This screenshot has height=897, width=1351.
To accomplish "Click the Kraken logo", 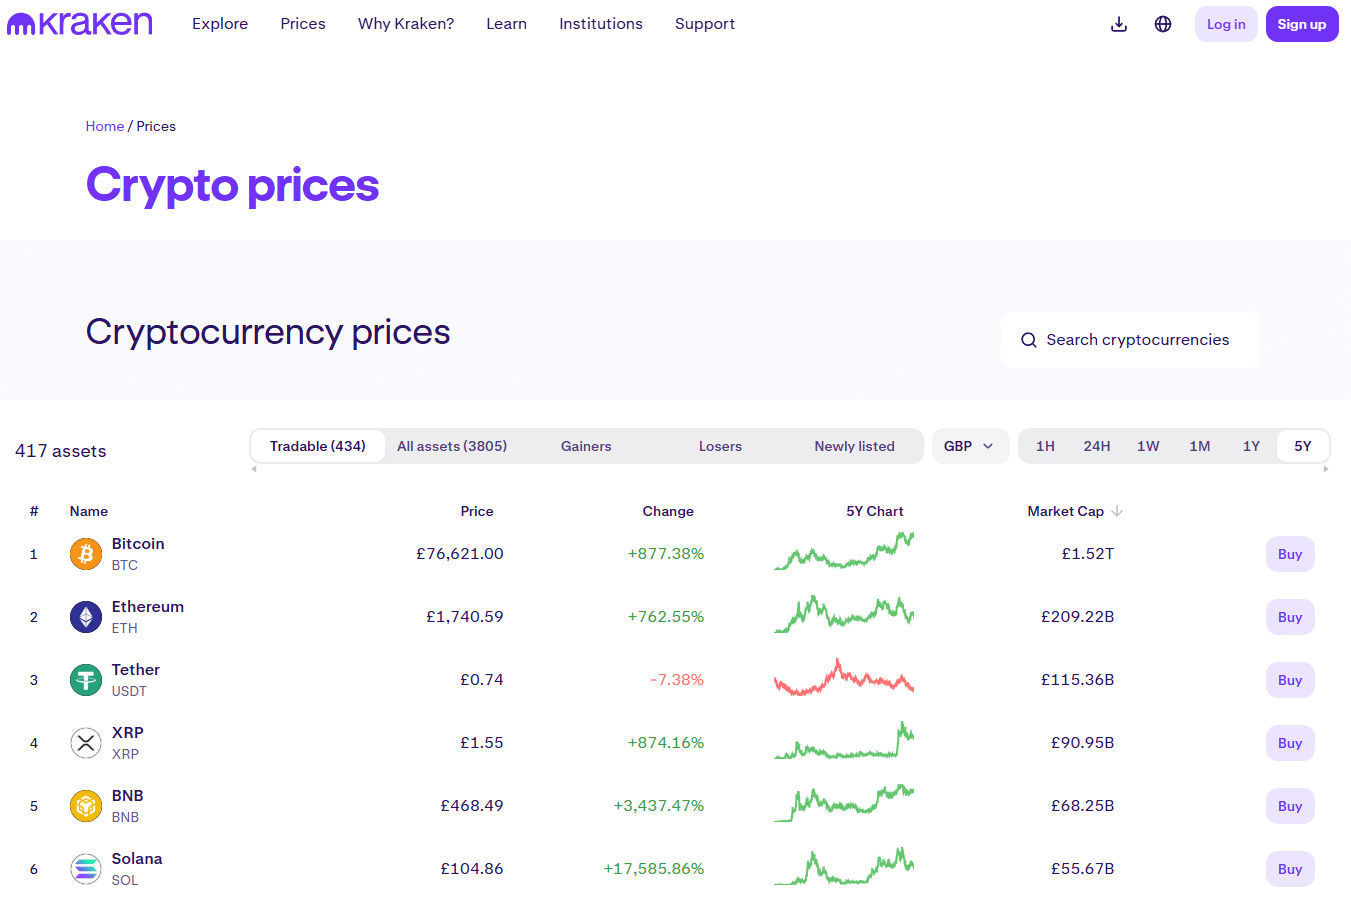I will [80, 24].
